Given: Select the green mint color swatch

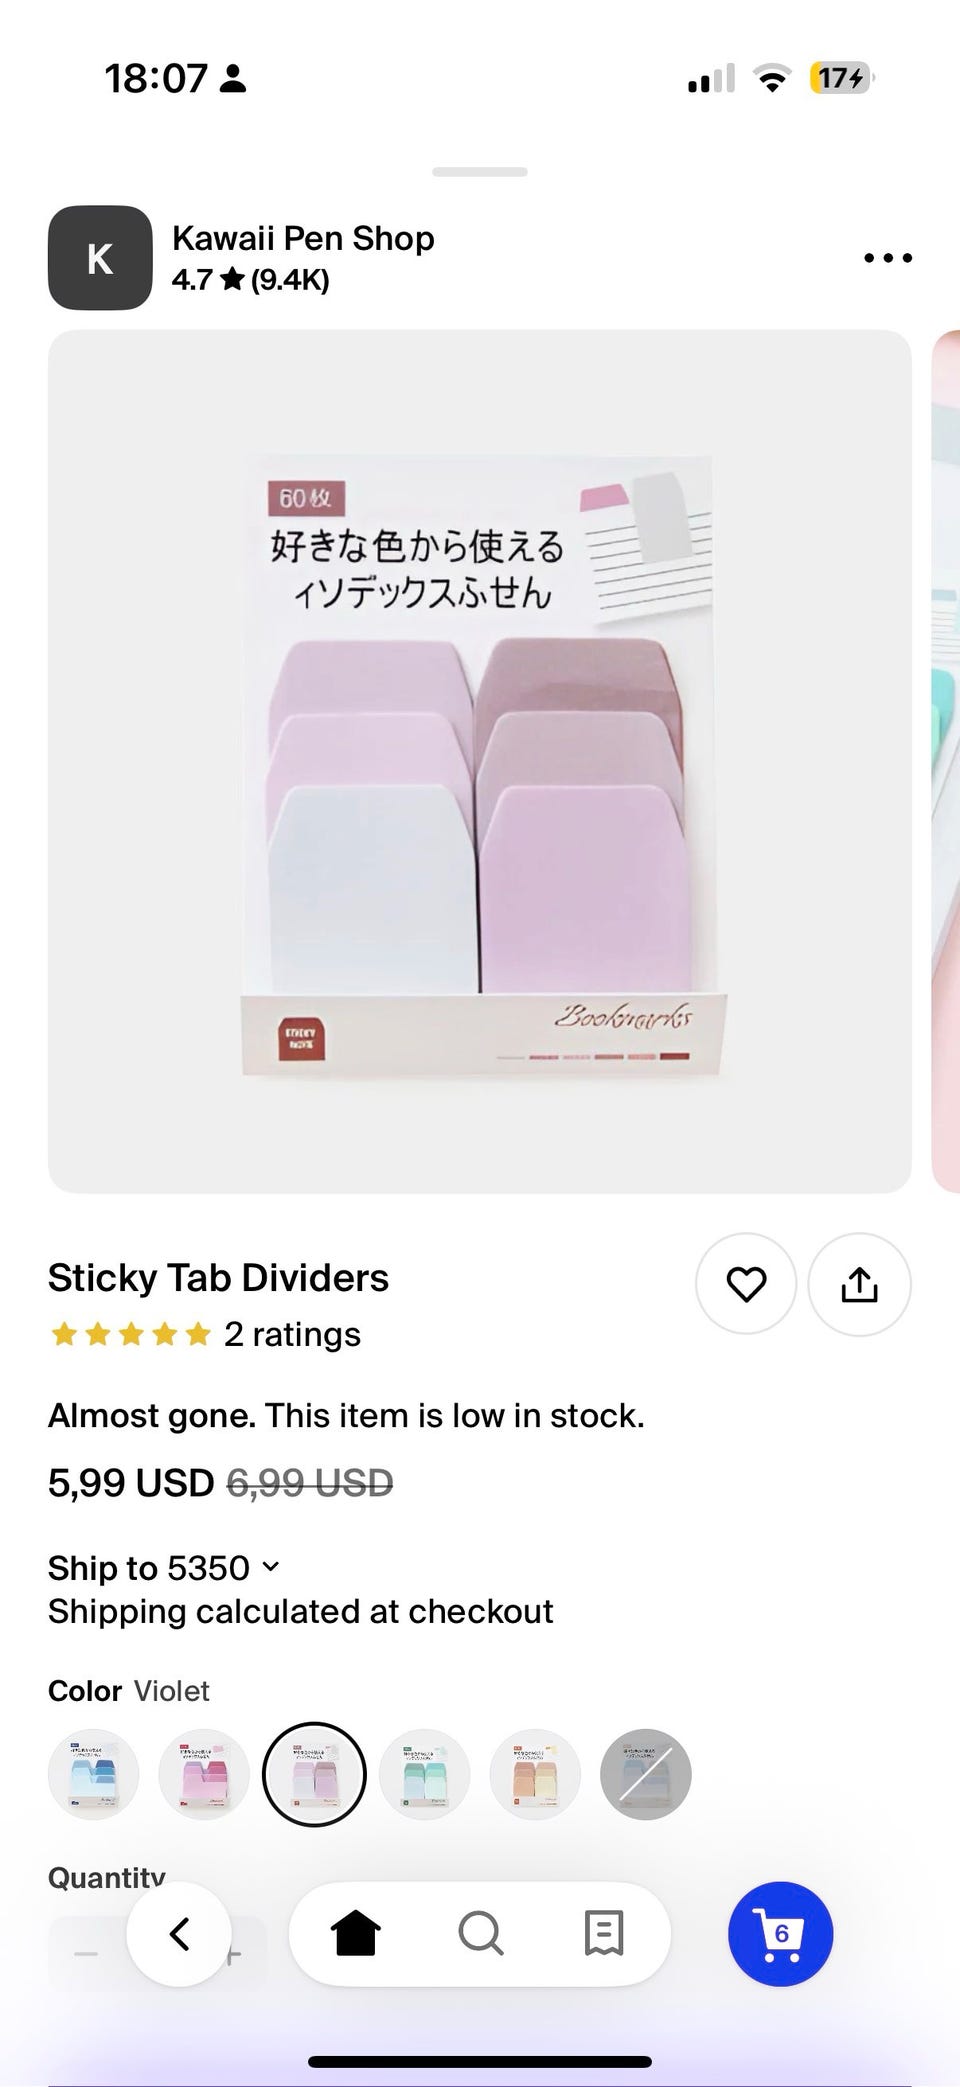Looking at the screenshot, I should click(x=425, y=1774).
